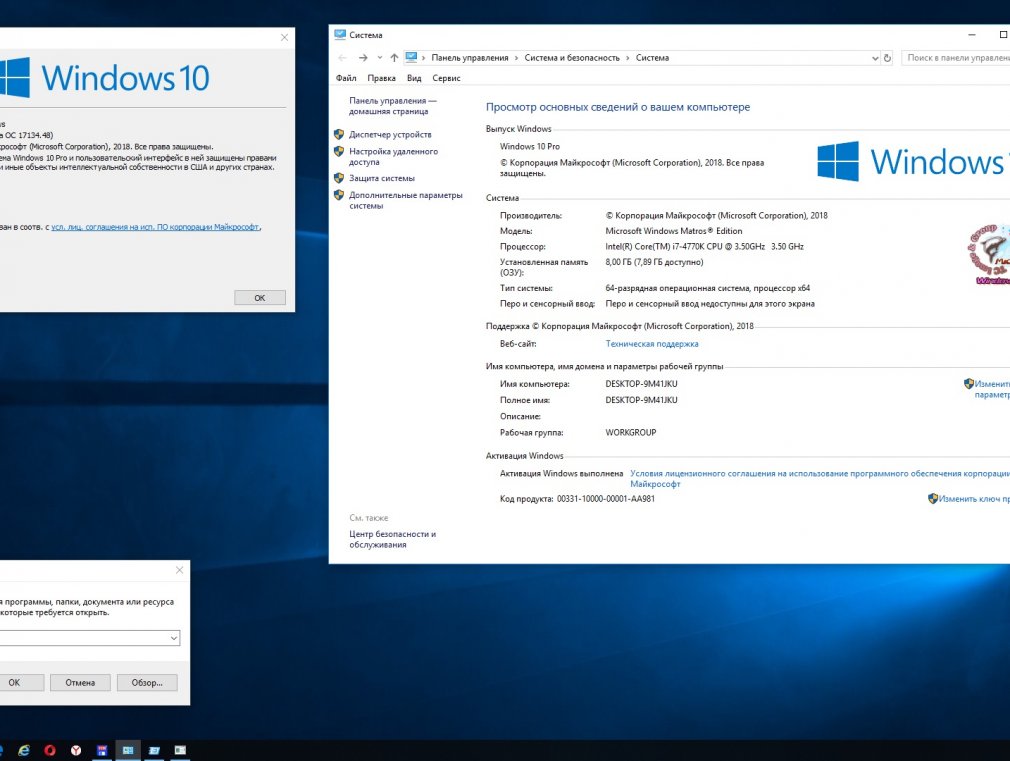
Task: Click Отмена in the Run dialog
Action: pos(80,682)
